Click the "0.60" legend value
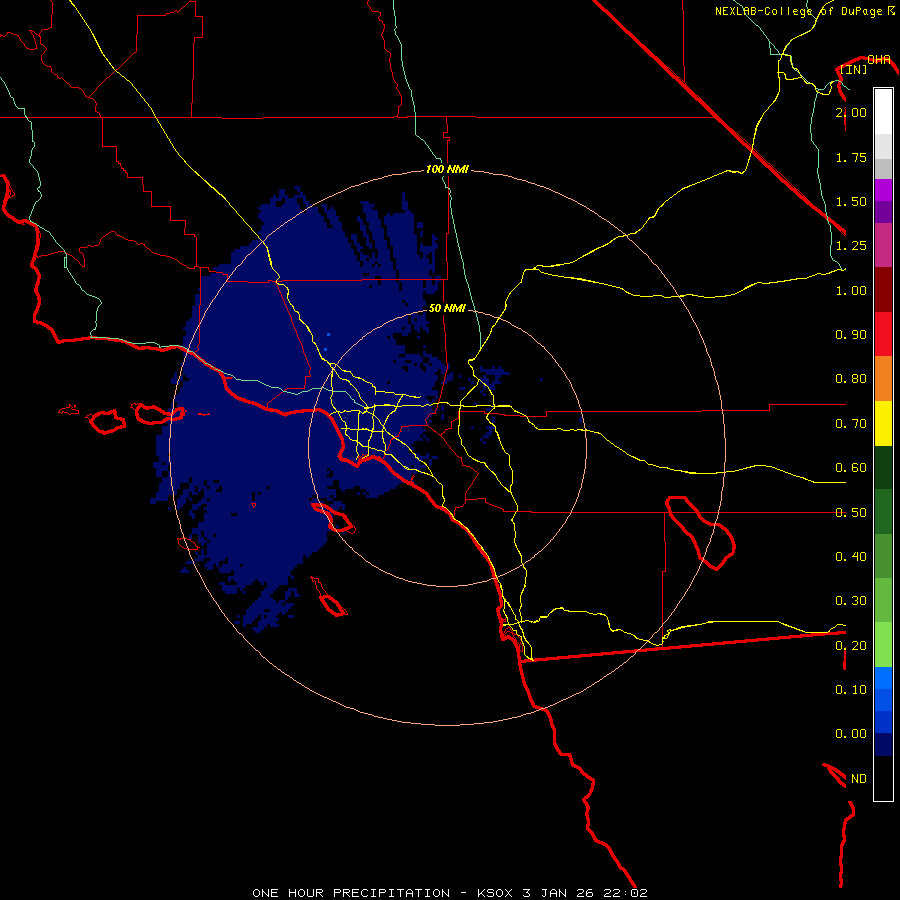 pos(851,468)
